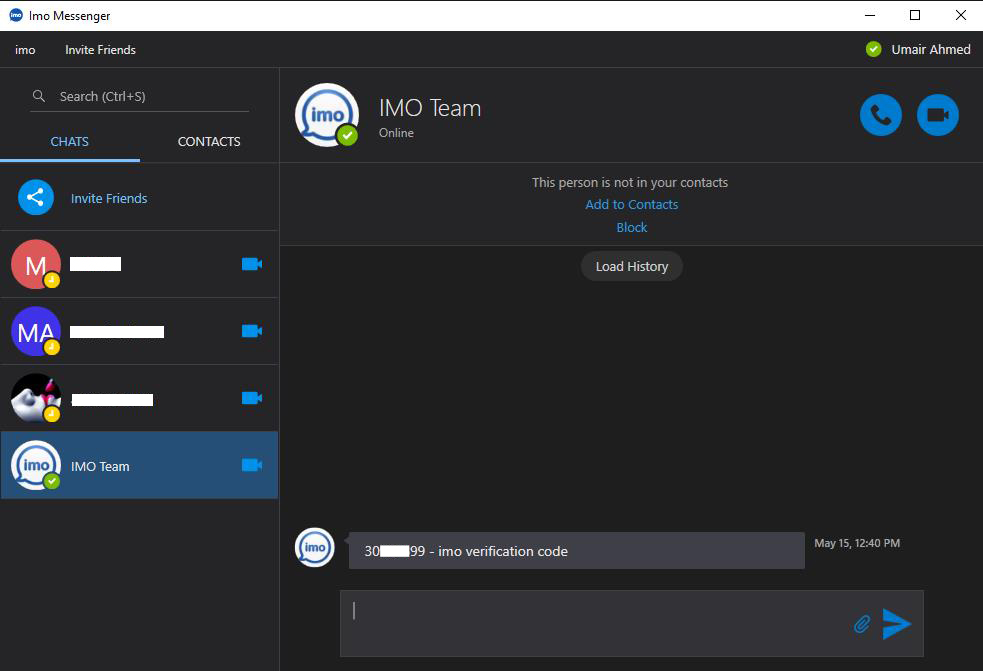Click the IMO Team header avatar

tap(327, 115)
